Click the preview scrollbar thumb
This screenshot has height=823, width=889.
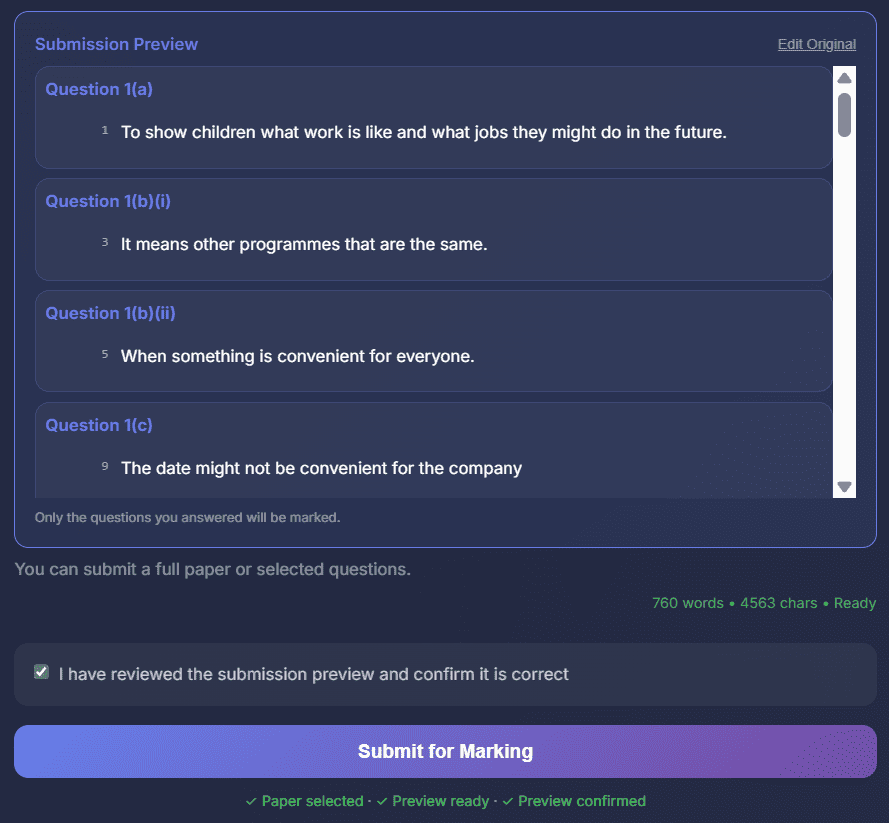[844, 115]
